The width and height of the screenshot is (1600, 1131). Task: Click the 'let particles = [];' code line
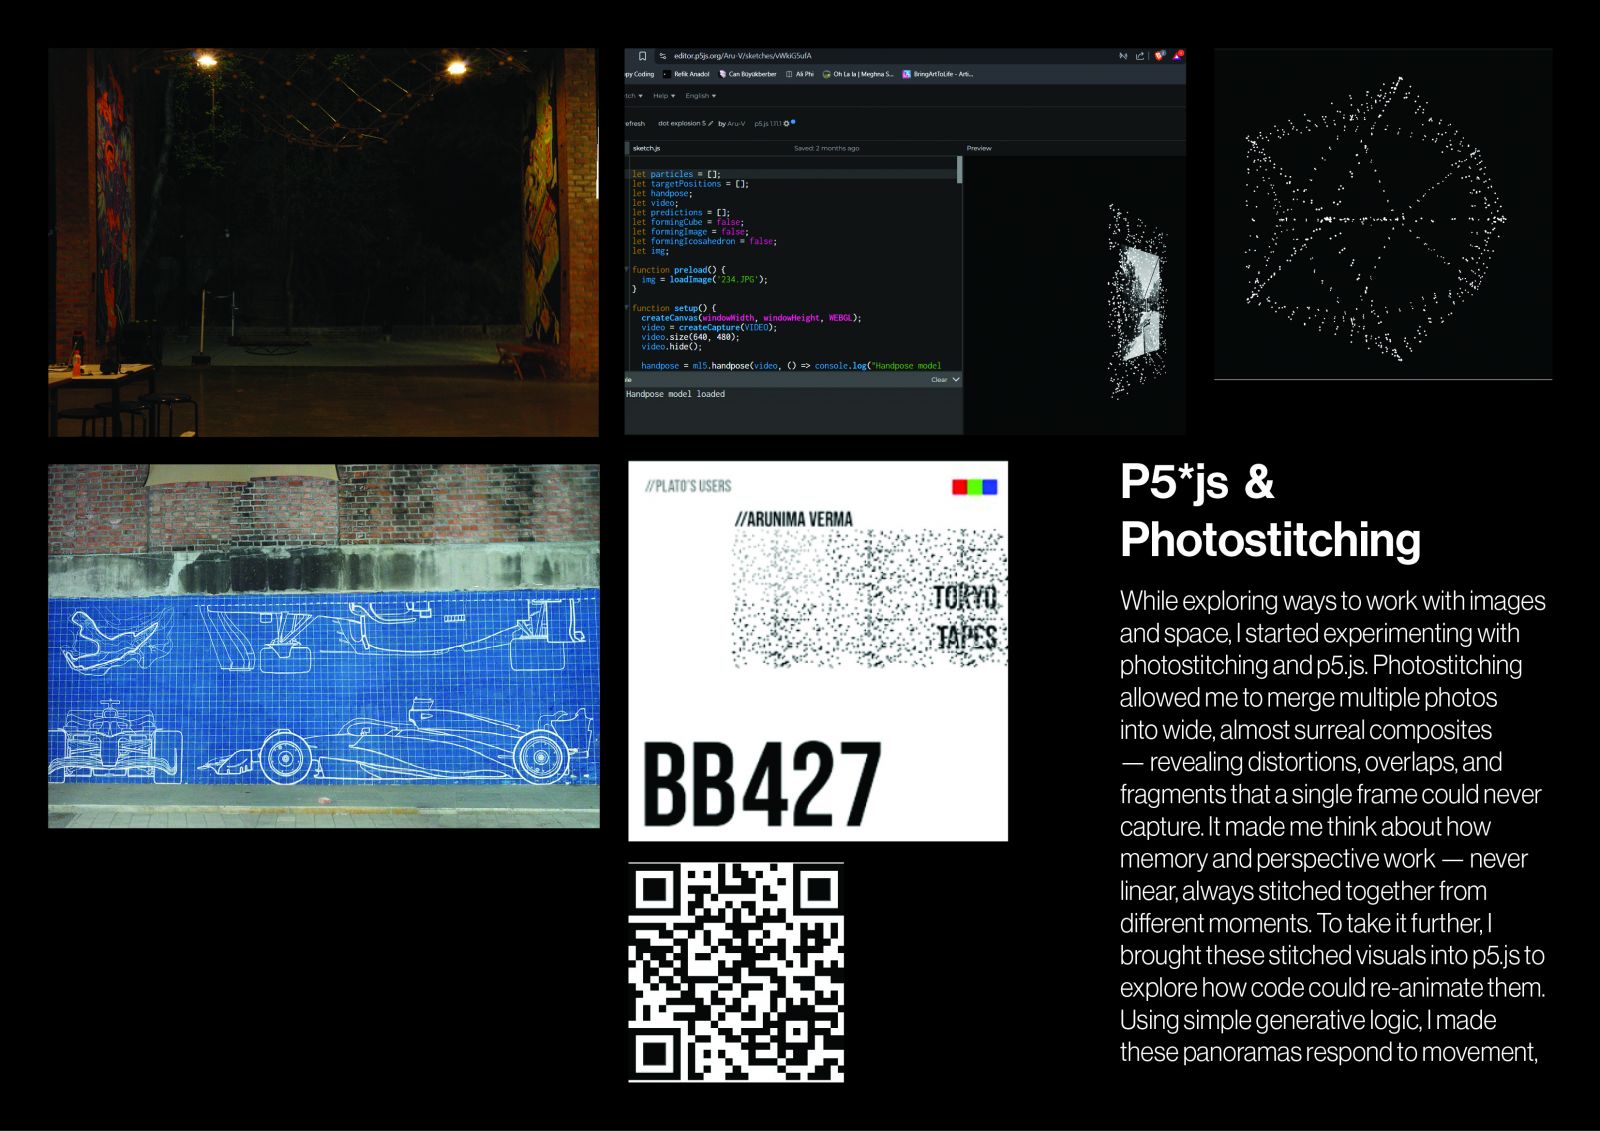point(676,174)
